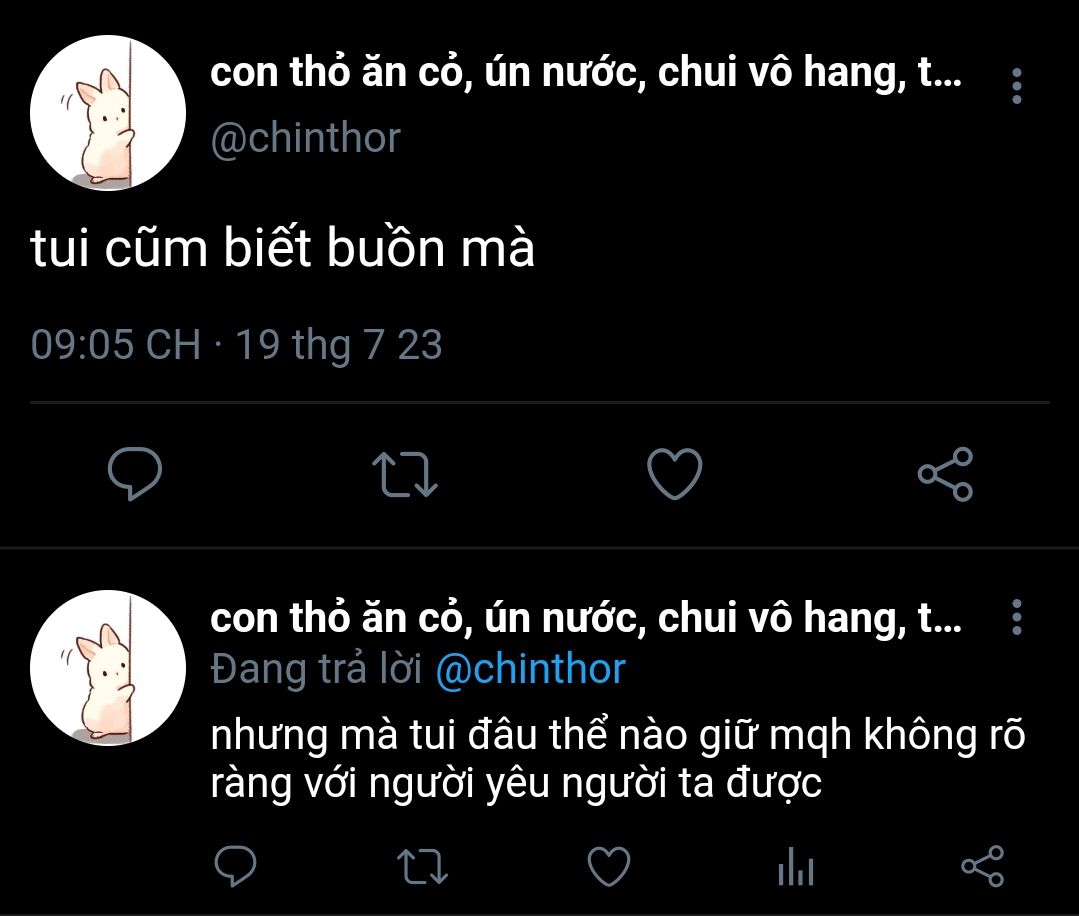Retweet the reply tweet
Screen dimensions: 1079x916
pos(423,866)
